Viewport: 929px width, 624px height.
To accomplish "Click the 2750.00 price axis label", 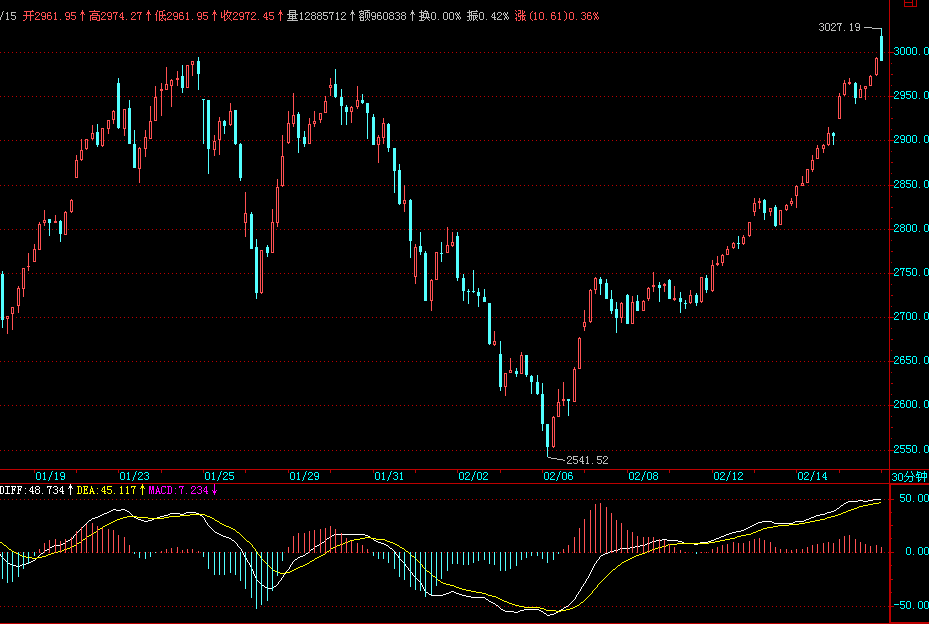I will pos(910,273).
